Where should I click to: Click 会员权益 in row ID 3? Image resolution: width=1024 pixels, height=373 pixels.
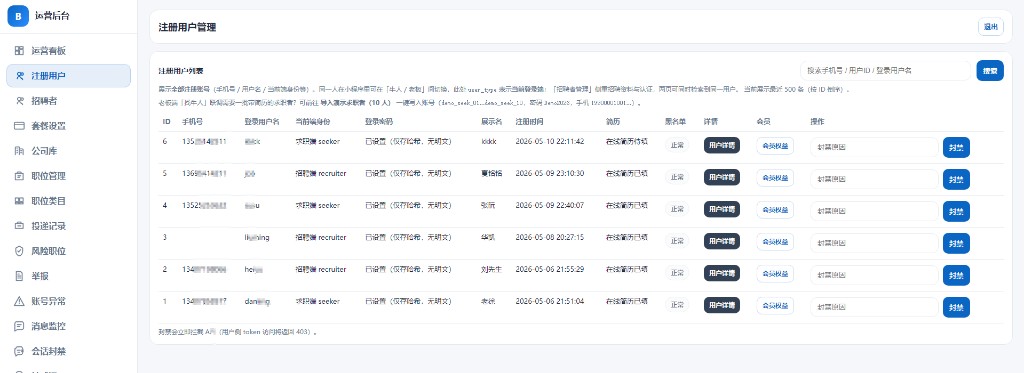click(775, 242)
